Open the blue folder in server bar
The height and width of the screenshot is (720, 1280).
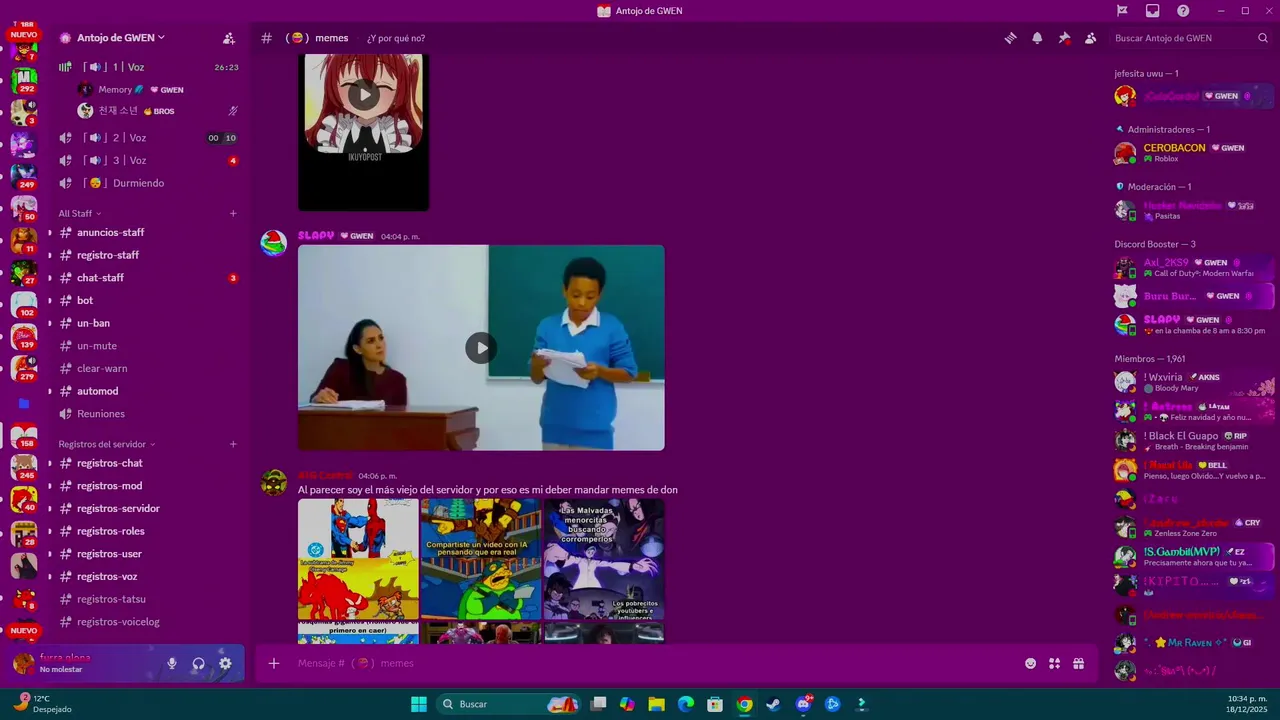(24, 403)
